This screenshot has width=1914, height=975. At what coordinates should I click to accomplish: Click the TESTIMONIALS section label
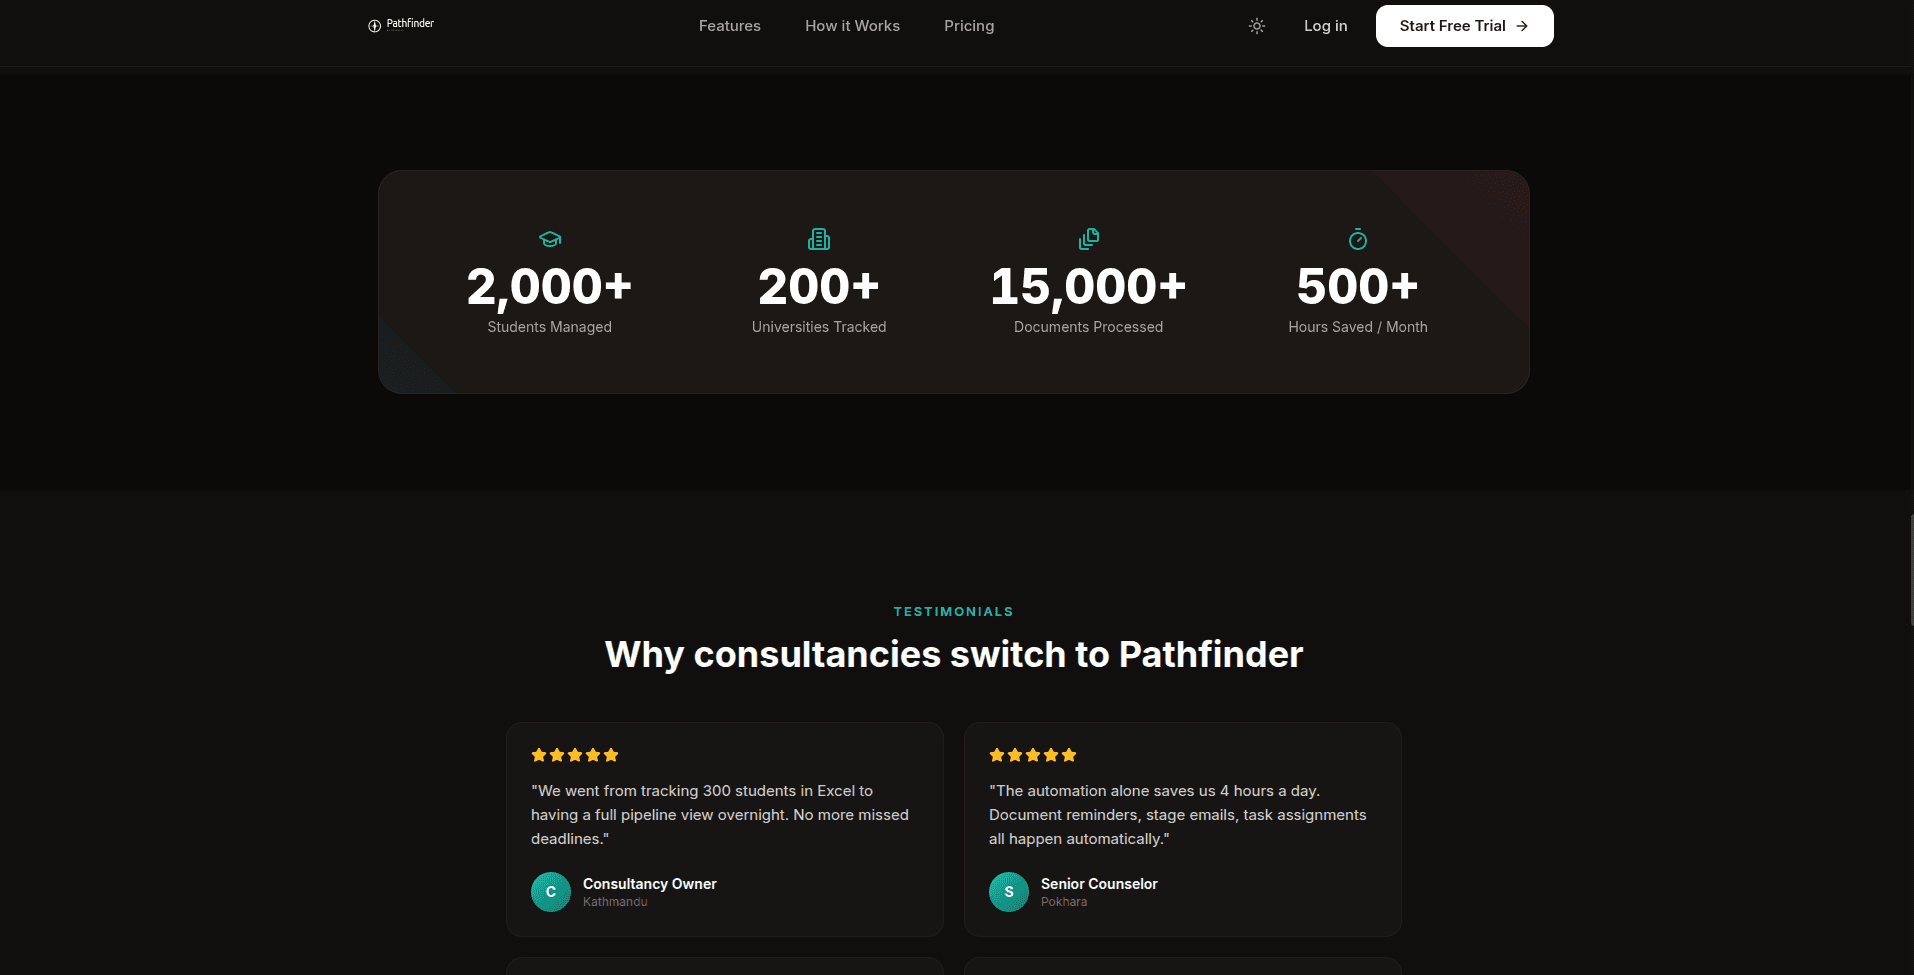pos(954,612)
